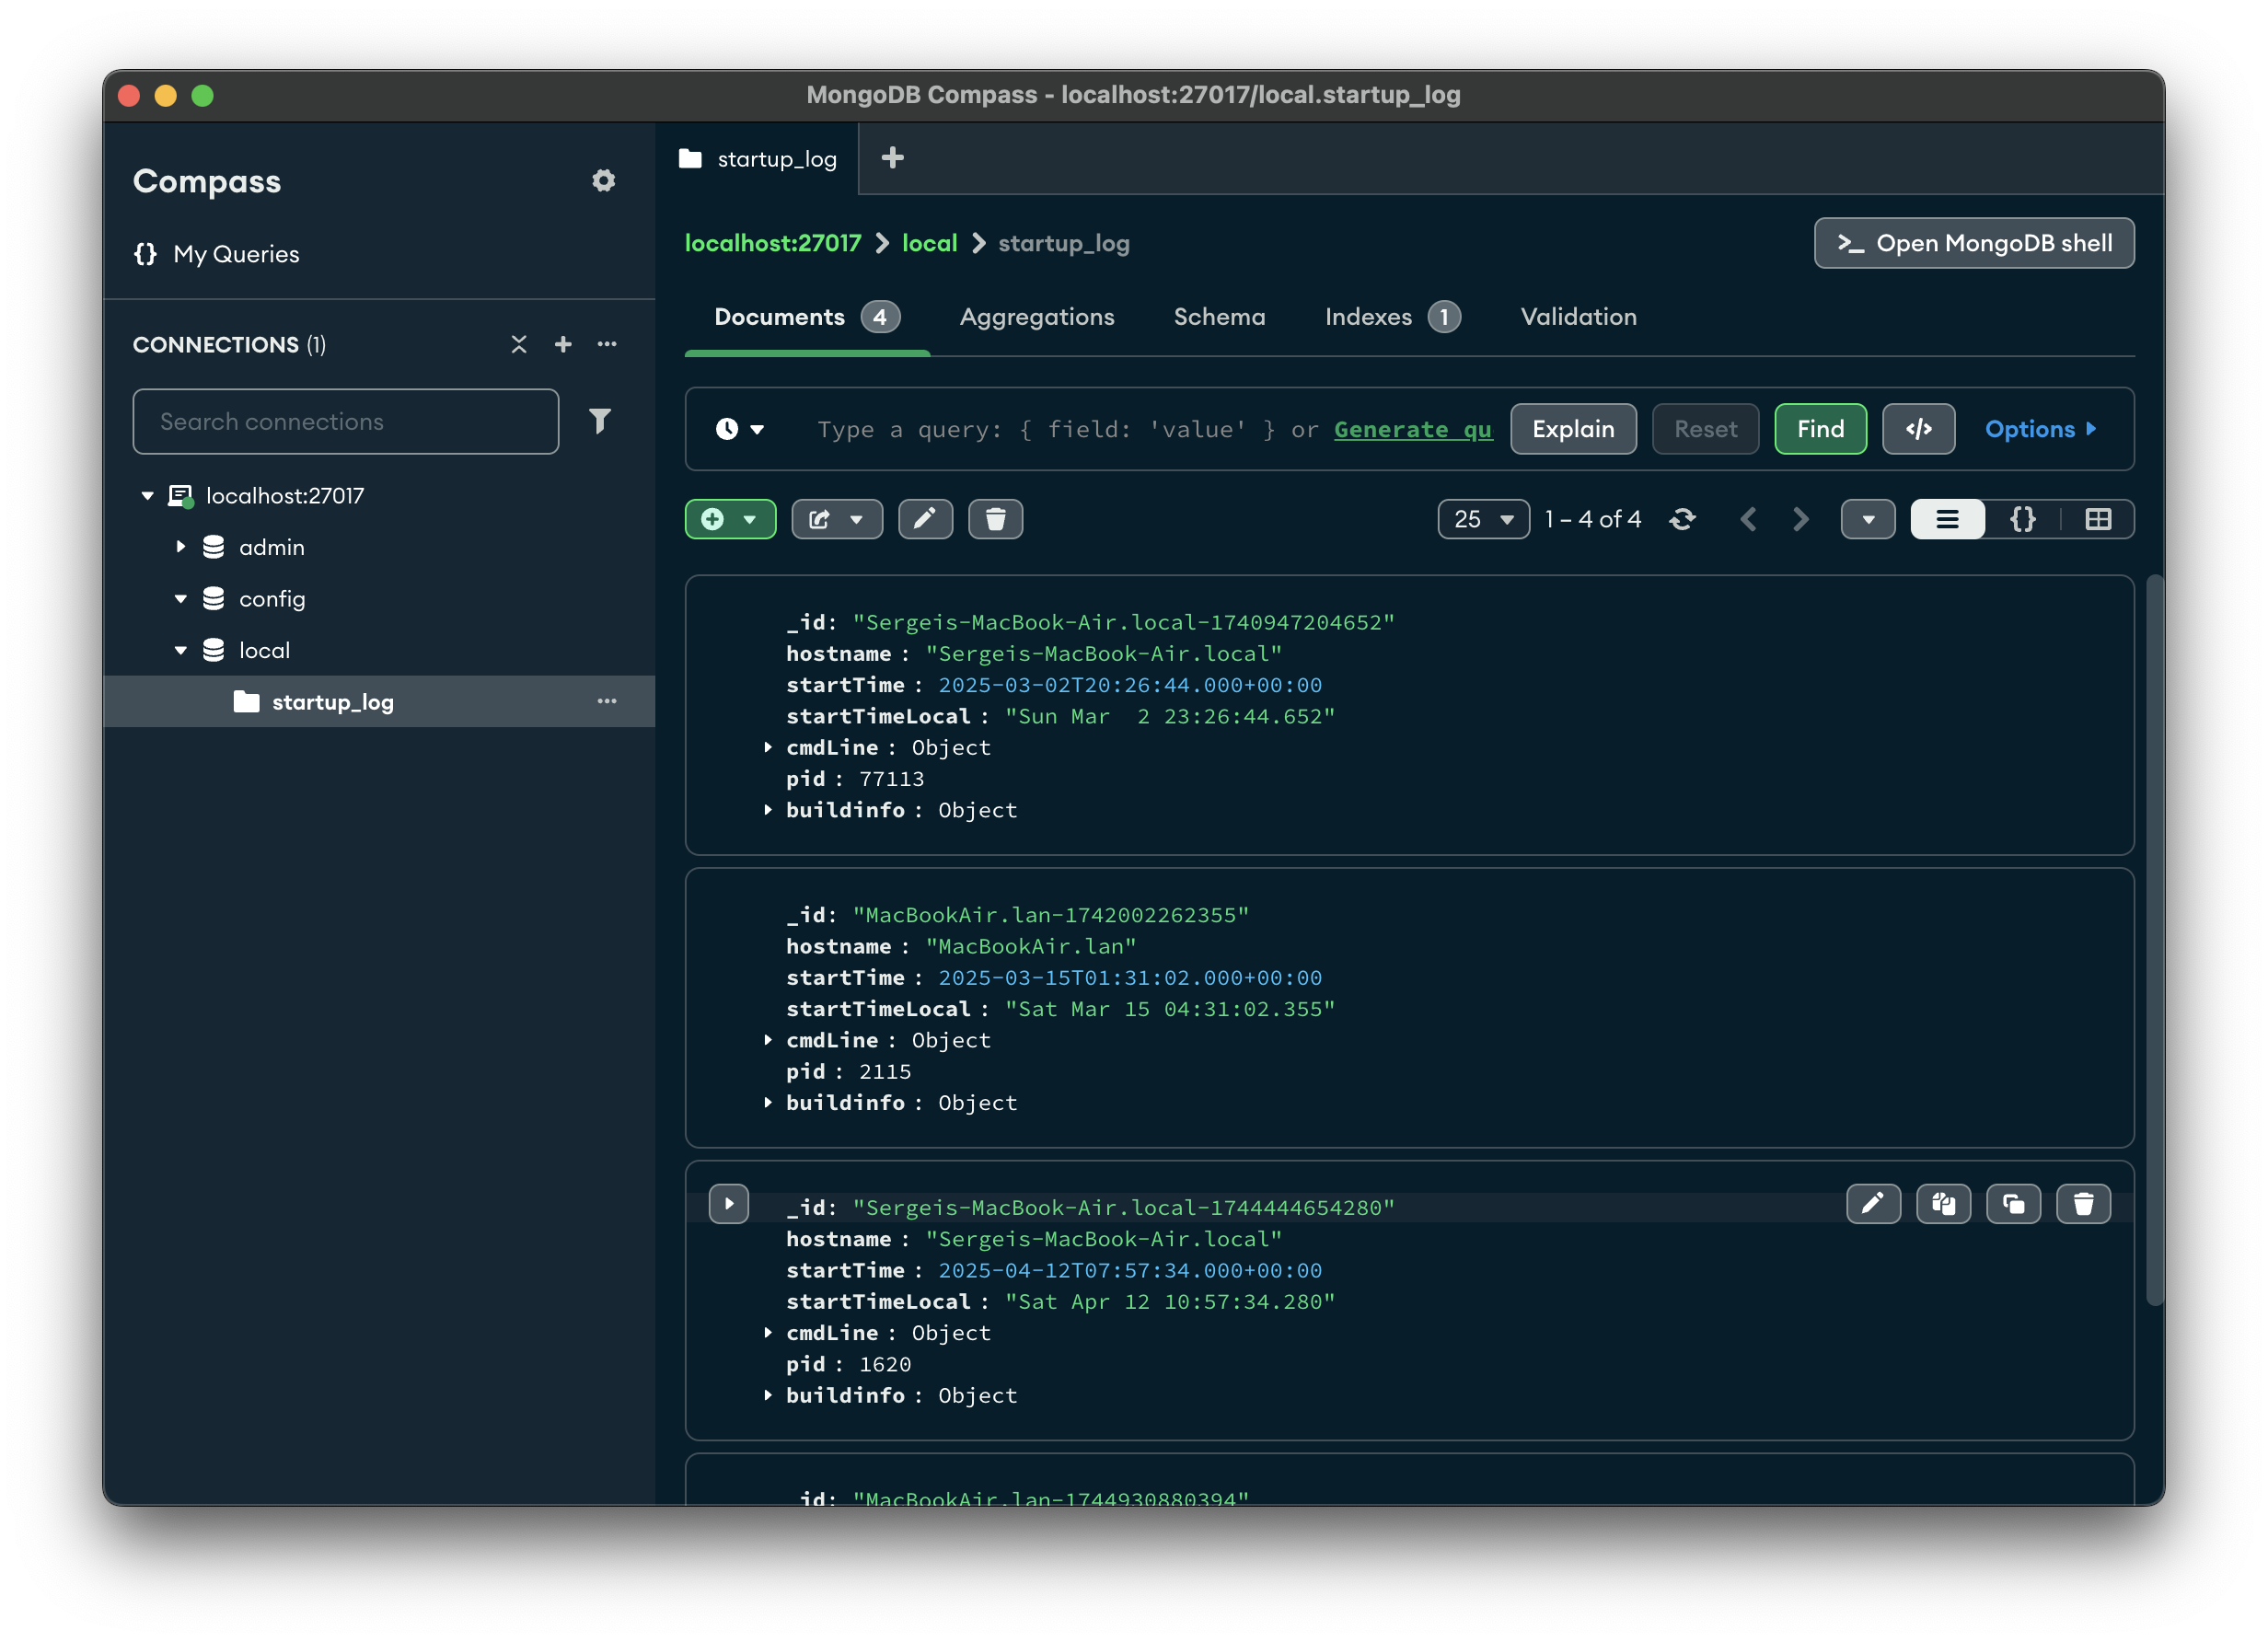Expand buildinfo in 1744444654280 document
Image resolution: width=2268 pixels, height=1642 pixels.
click(x=767, y=1395)
